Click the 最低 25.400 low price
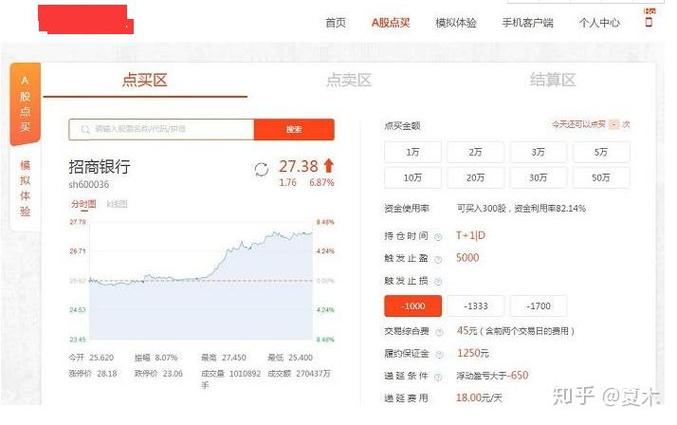This screenshot has width=677, height=425. (290, 358)
